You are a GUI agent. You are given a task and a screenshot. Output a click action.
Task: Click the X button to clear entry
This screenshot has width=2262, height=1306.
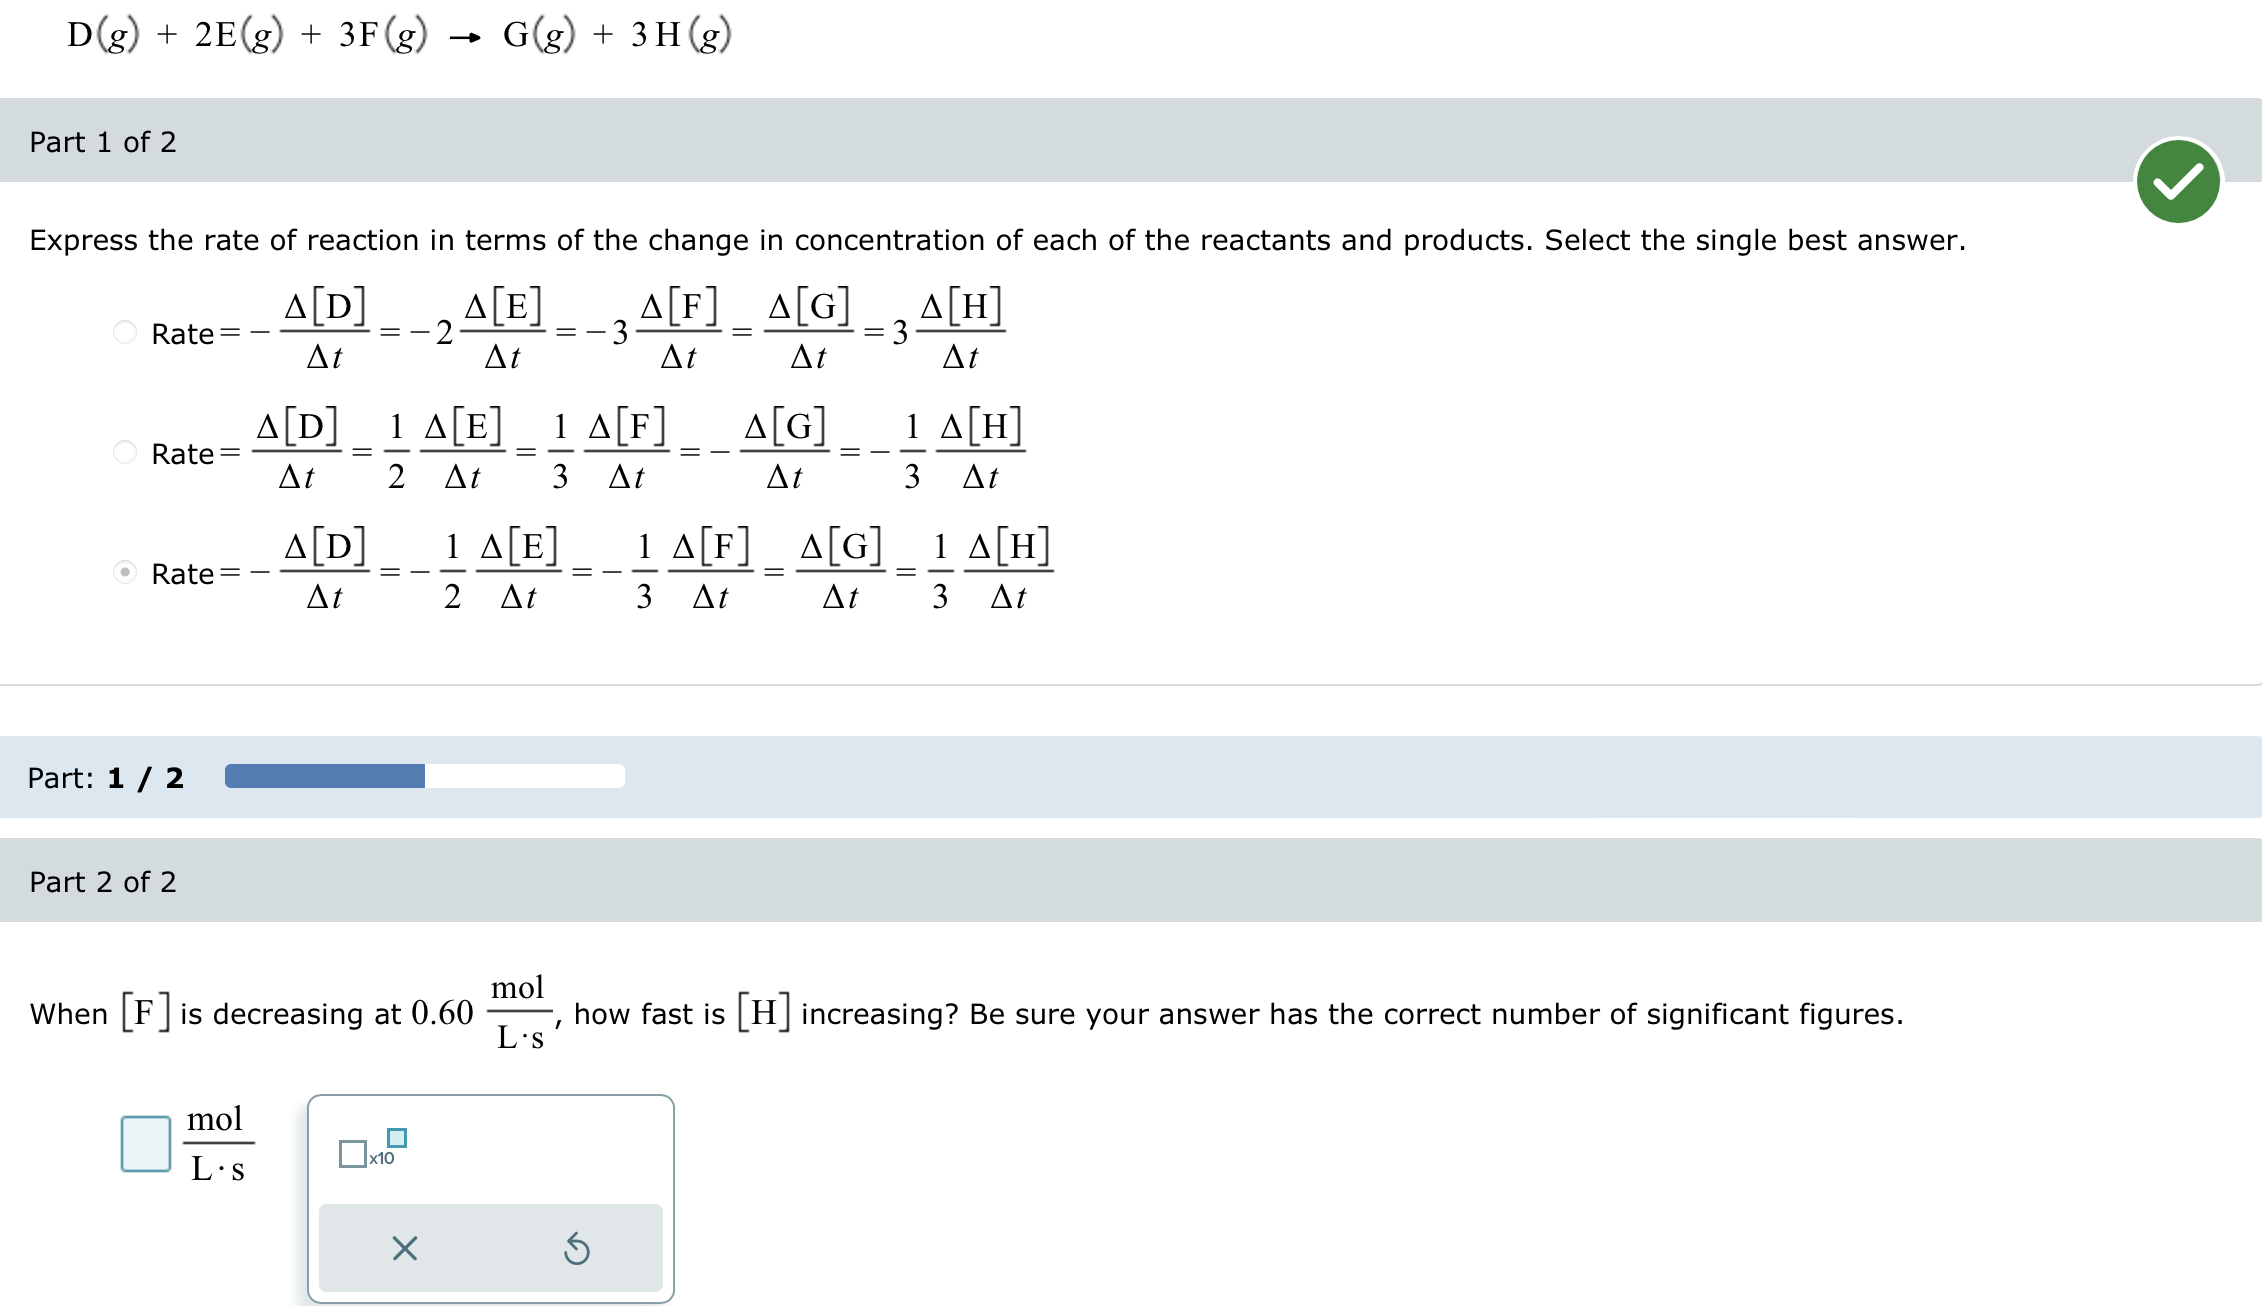click(x=403, y=1247)
